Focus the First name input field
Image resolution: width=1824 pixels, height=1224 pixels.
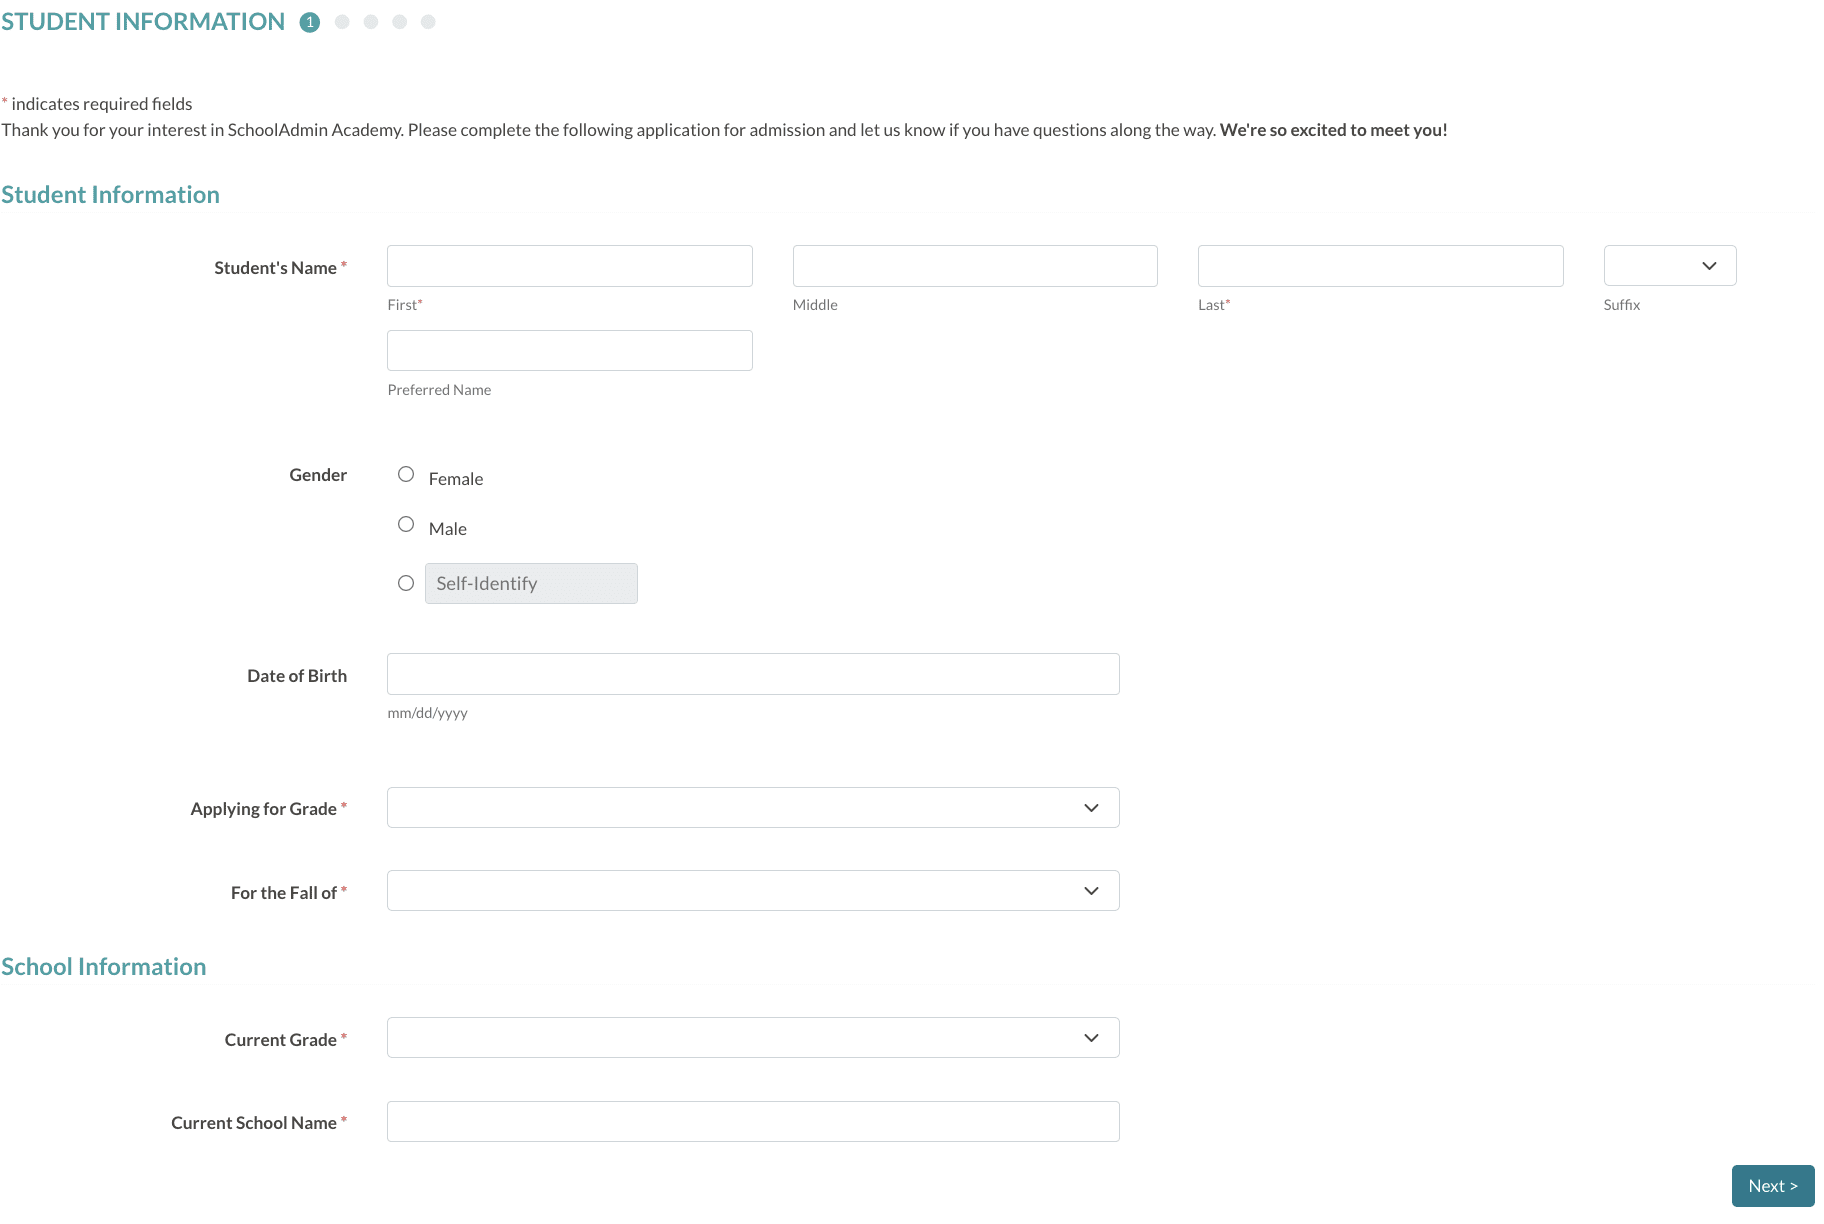[570, 266]
